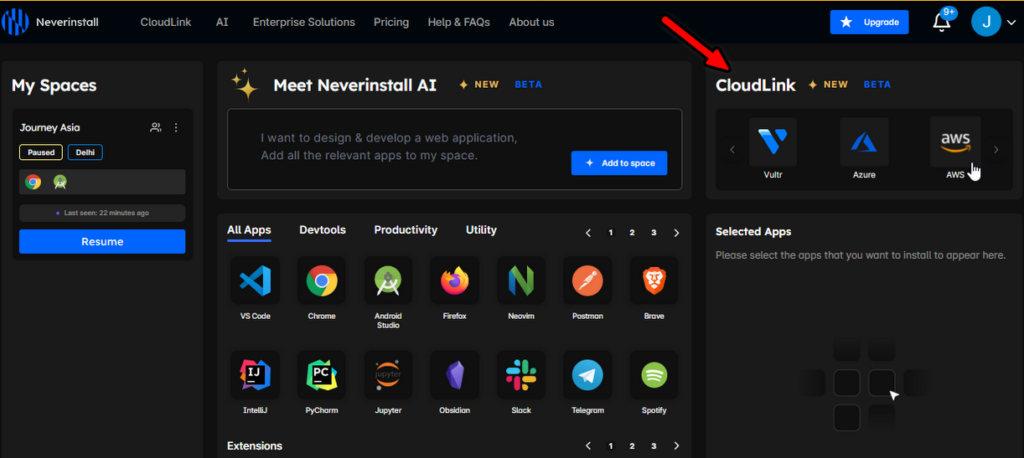This screenshot has width=1024, height=458.
Task: Open the J user avatar
Action: point(986,22)
